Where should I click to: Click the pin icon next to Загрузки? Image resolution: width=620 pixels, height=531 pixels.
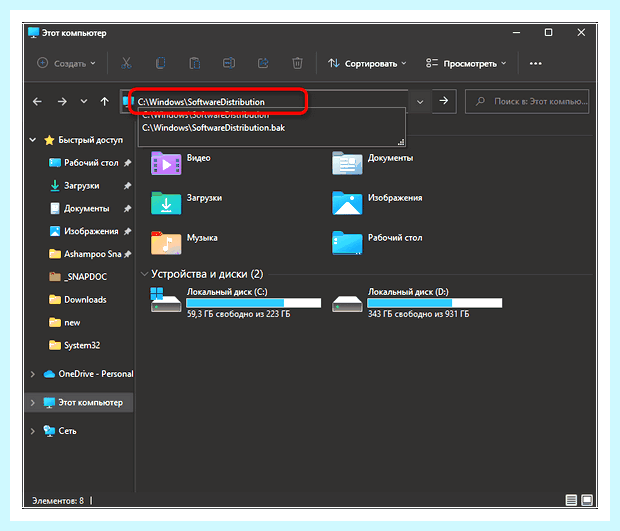click(127, 185)
